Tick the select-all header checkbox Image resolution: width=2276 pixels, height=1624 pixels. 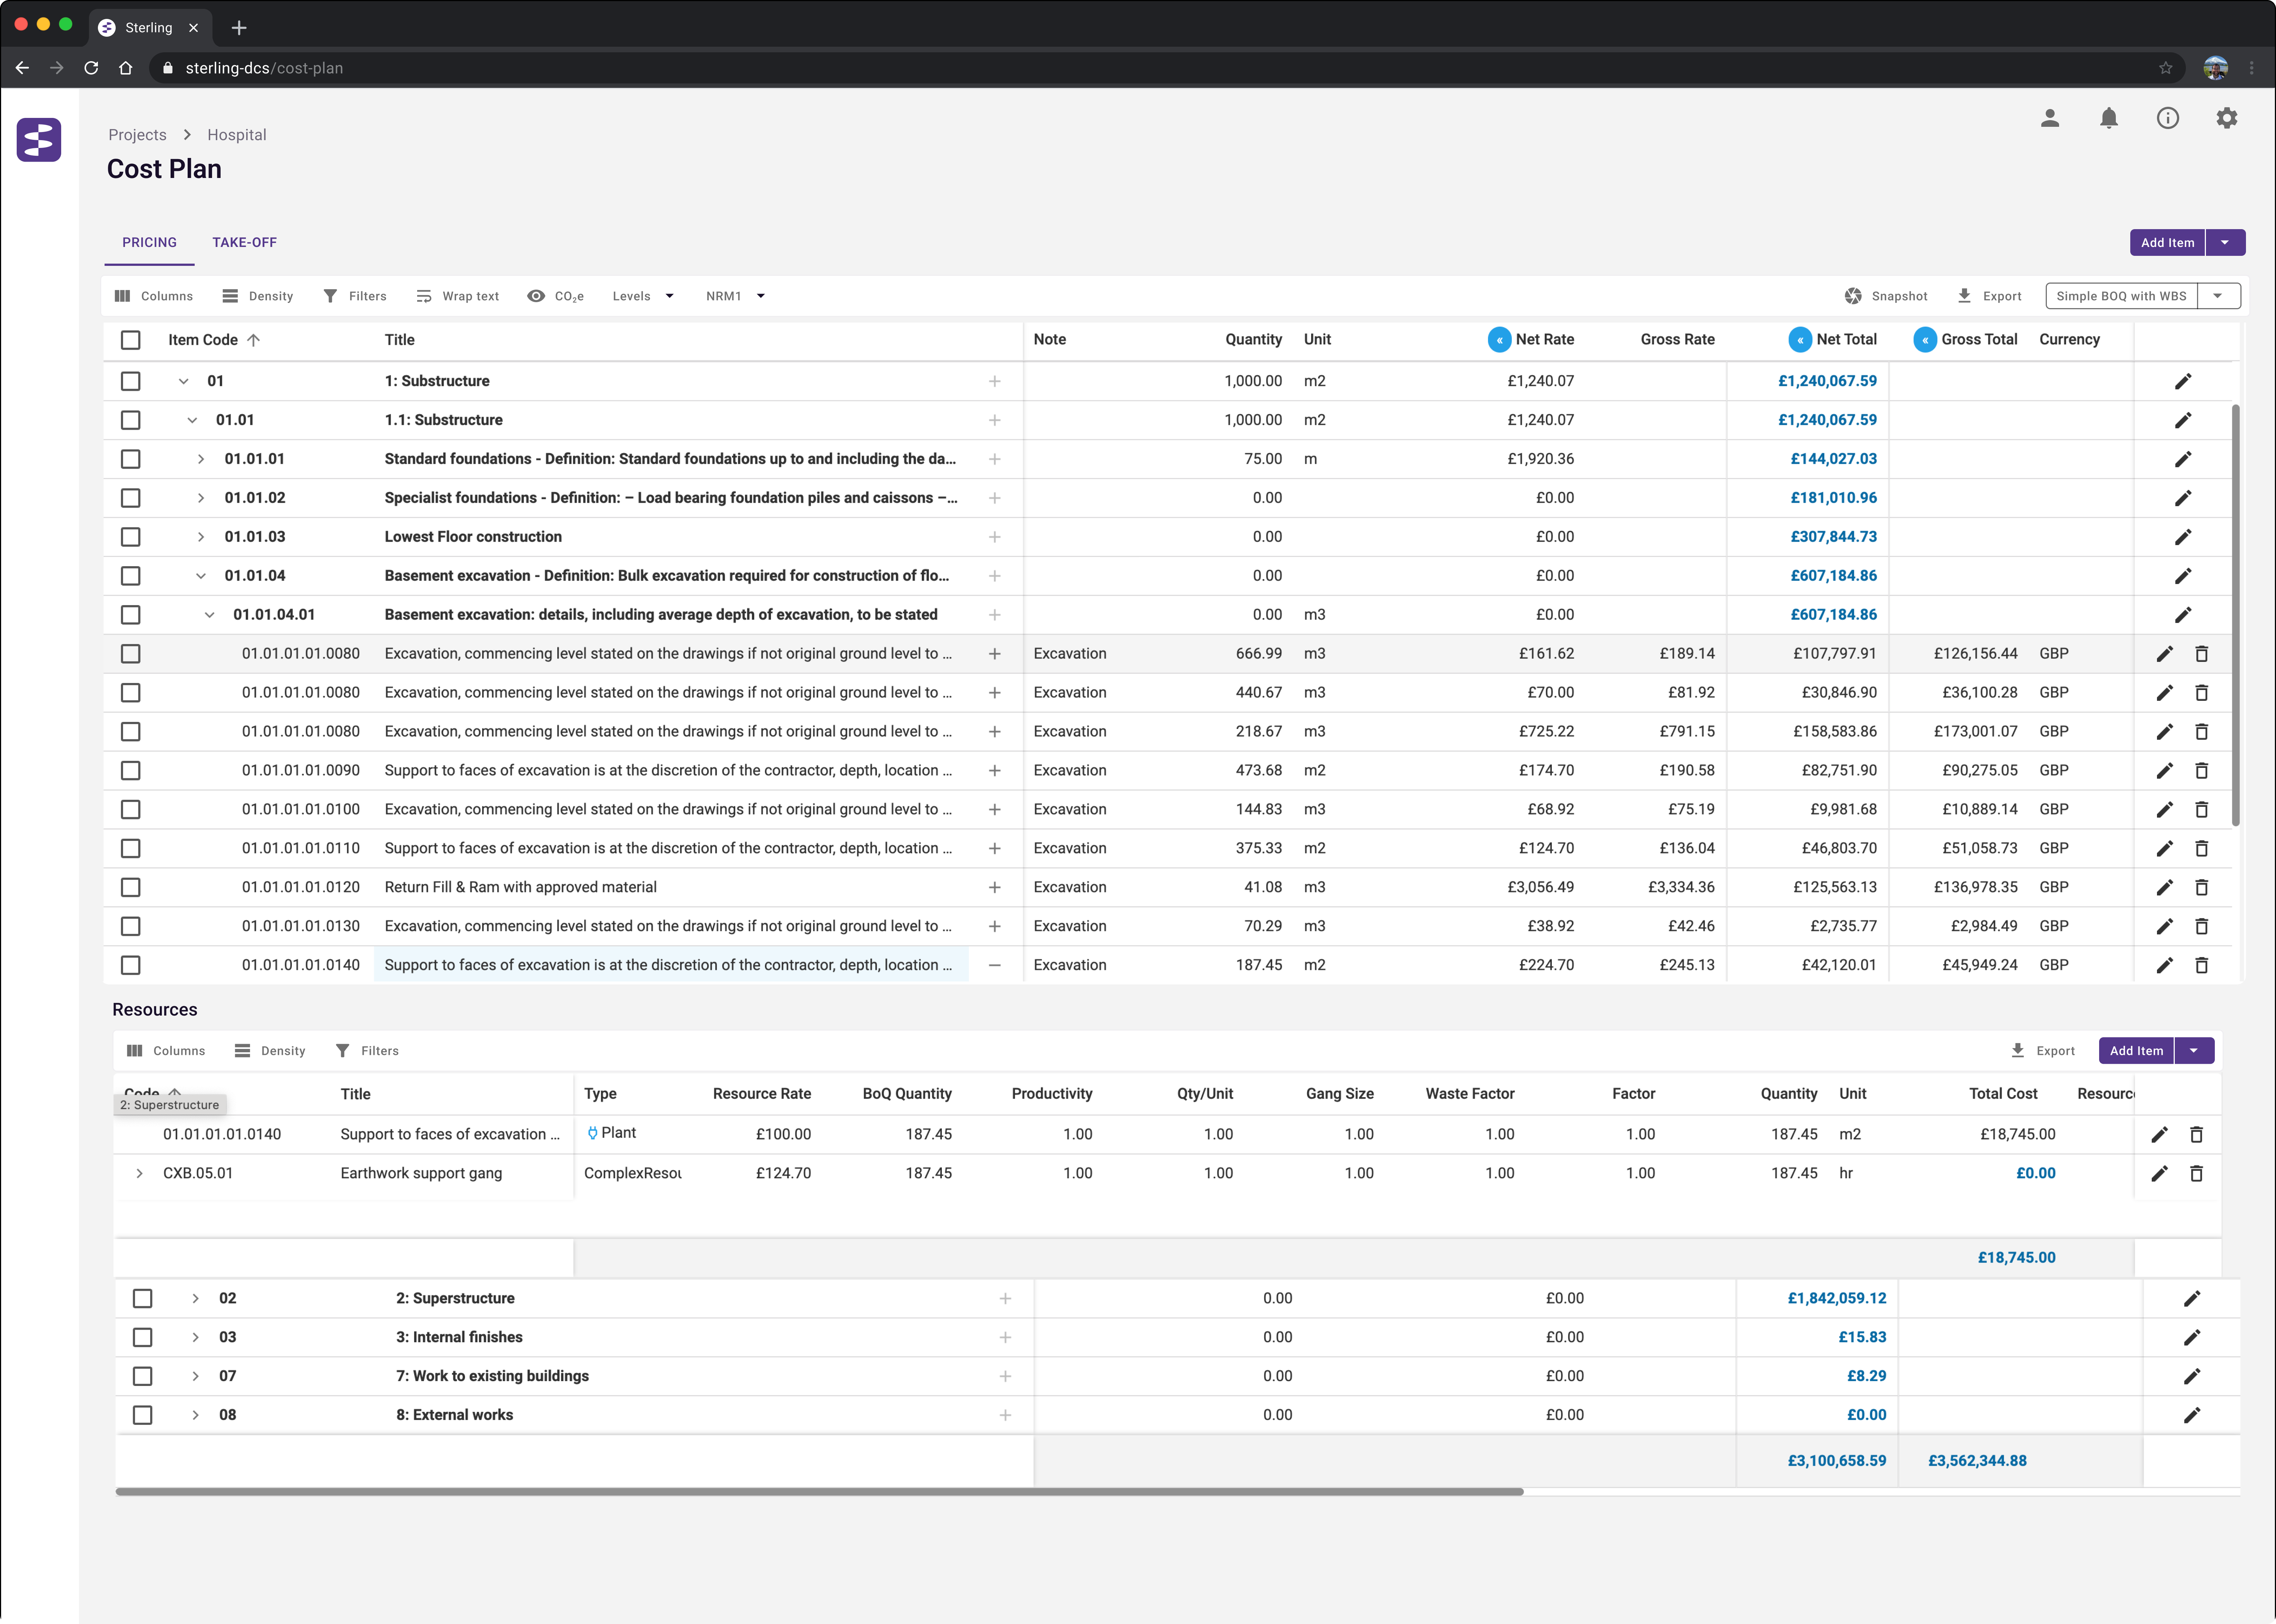131,340
